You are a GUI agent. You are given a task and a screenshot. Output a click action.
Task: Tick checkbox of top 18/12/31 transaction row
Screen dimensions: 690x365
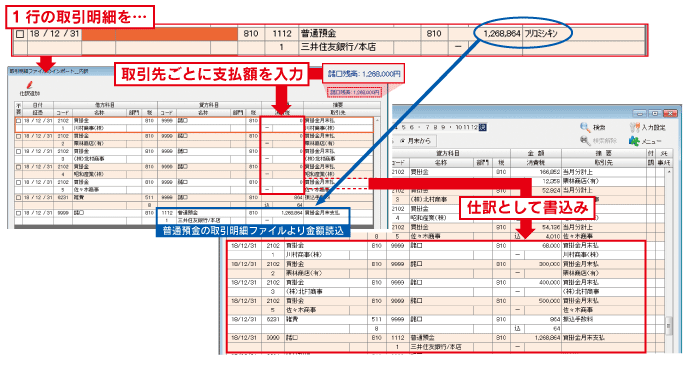[x=20, y=34]
